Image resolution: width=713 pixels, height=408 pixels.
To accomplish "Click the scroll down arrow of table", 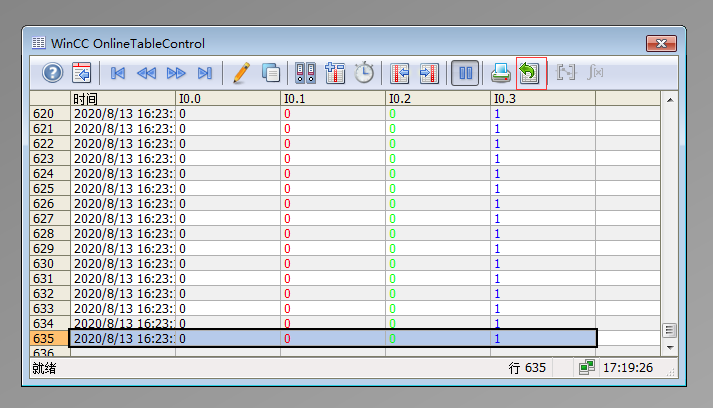I will pos(670,348).
